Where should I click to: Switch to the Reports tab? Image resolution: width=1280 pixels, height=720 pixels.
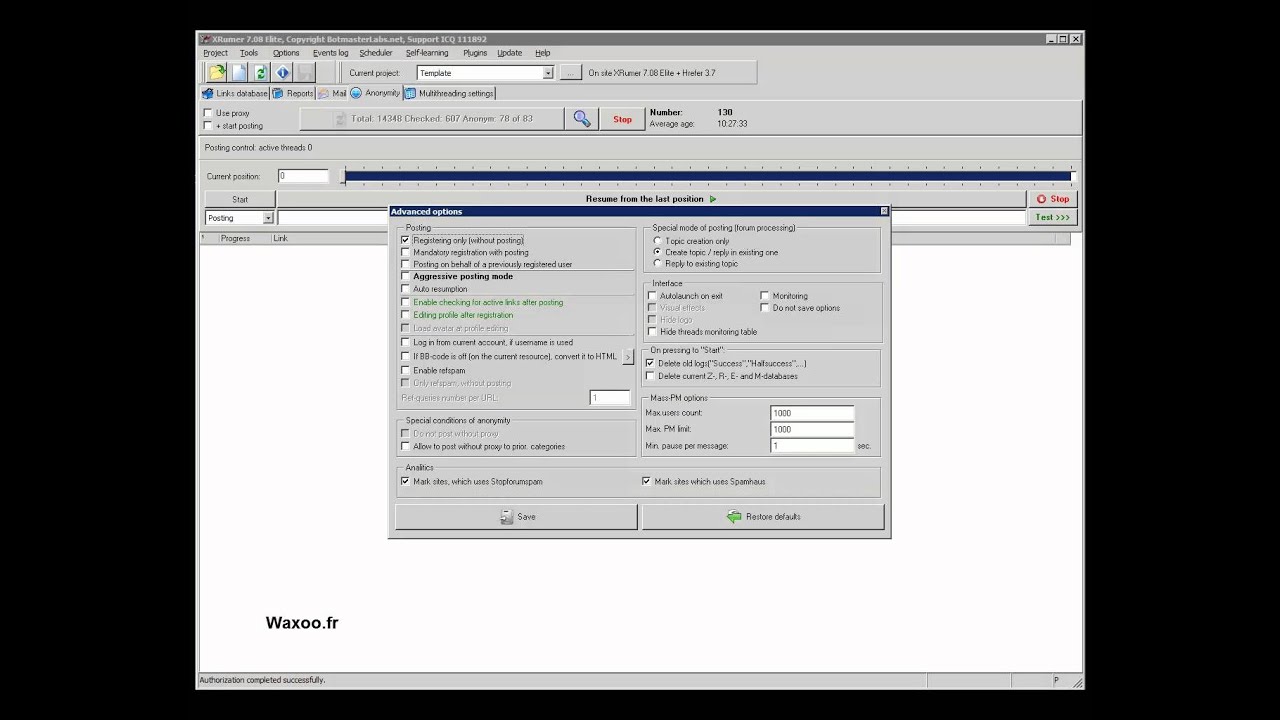coord(293,93)
